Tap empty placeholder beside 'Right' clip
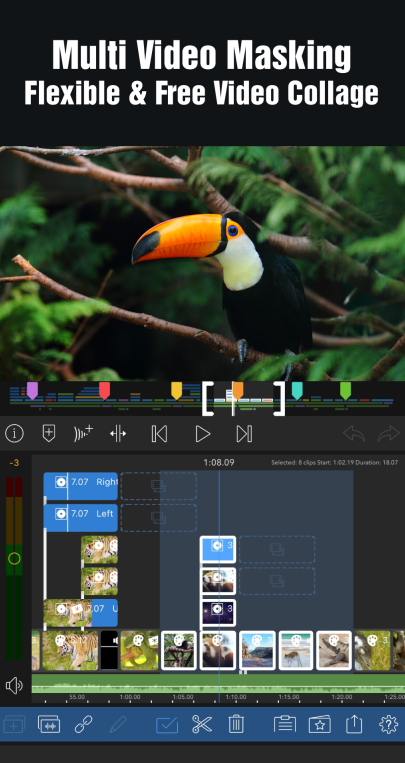 click(x=159, y=486)
